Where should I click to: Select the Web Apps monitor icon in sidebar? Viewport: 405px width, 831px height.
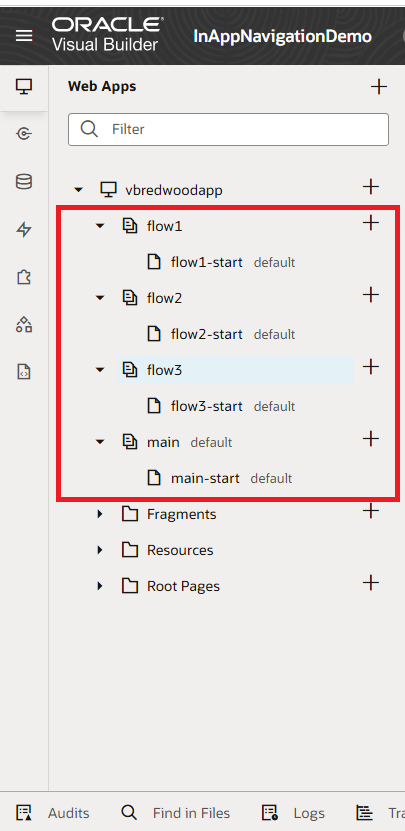pyautogui.click(x=24, y=86)
